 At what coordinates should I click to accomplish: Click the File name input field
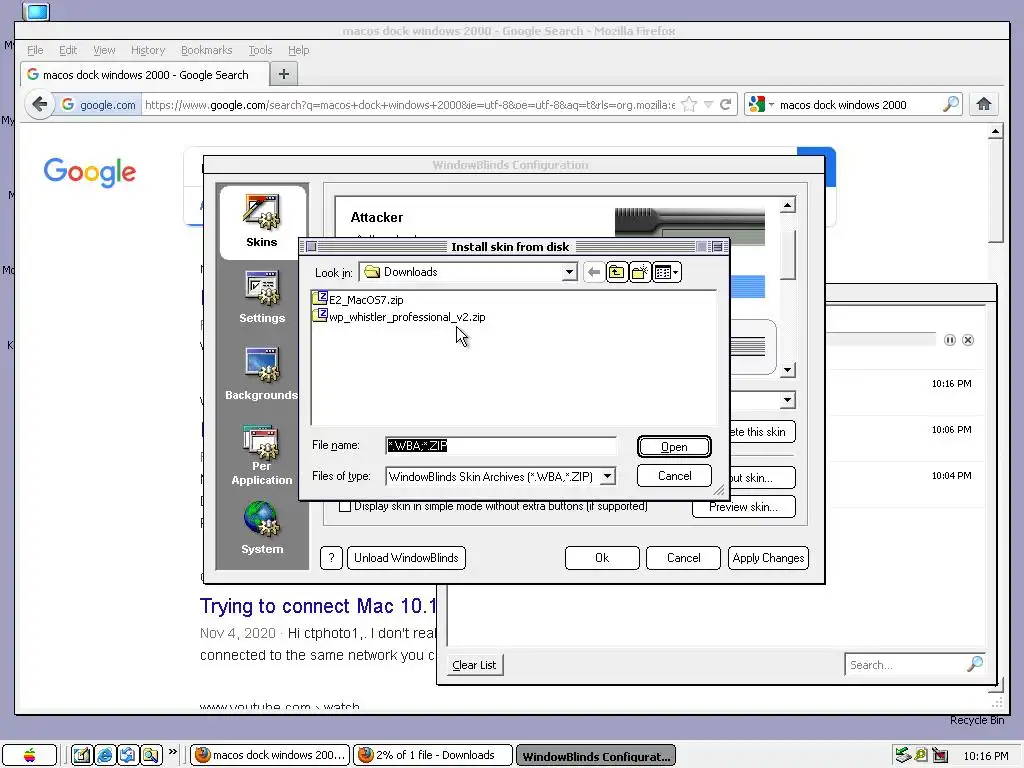point(501,445)
